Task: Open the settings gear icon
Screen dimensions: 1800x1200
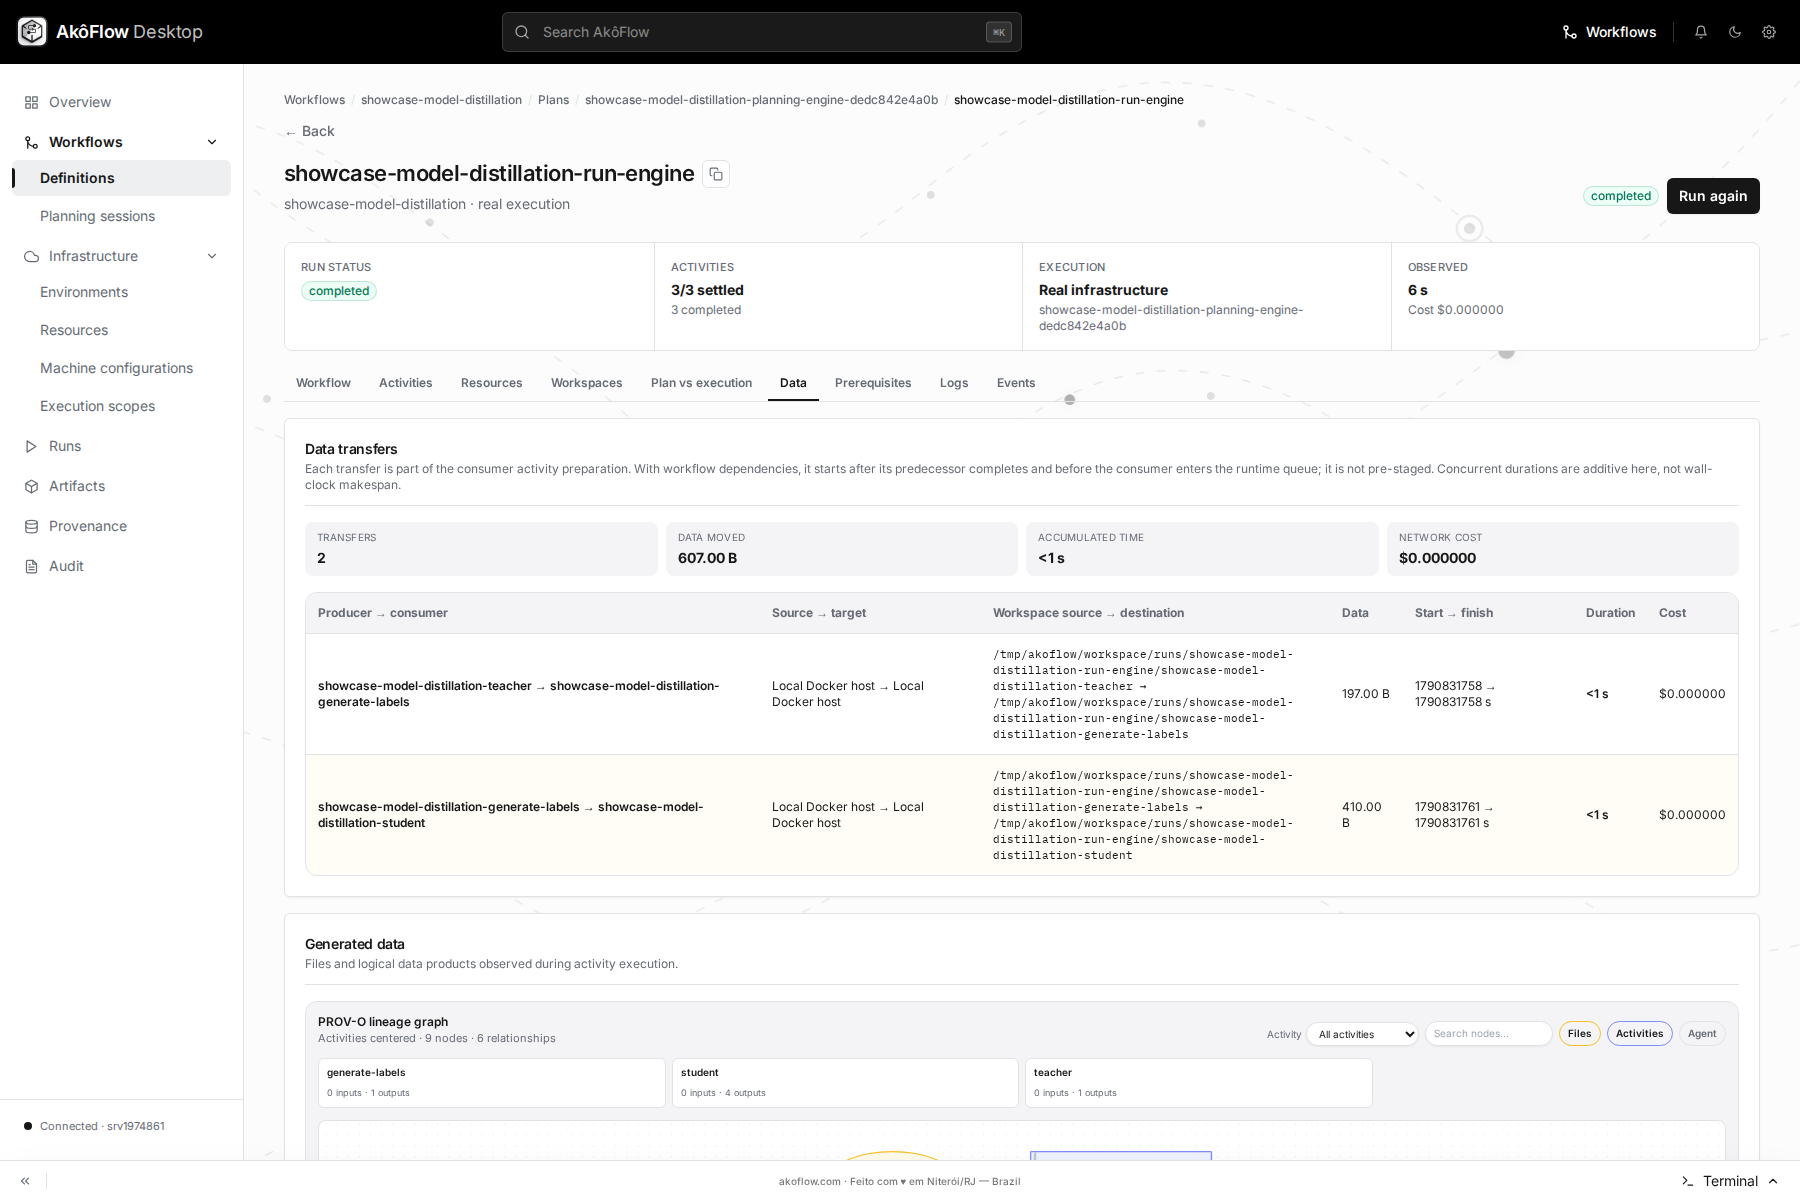Action: coord(1769,32)
